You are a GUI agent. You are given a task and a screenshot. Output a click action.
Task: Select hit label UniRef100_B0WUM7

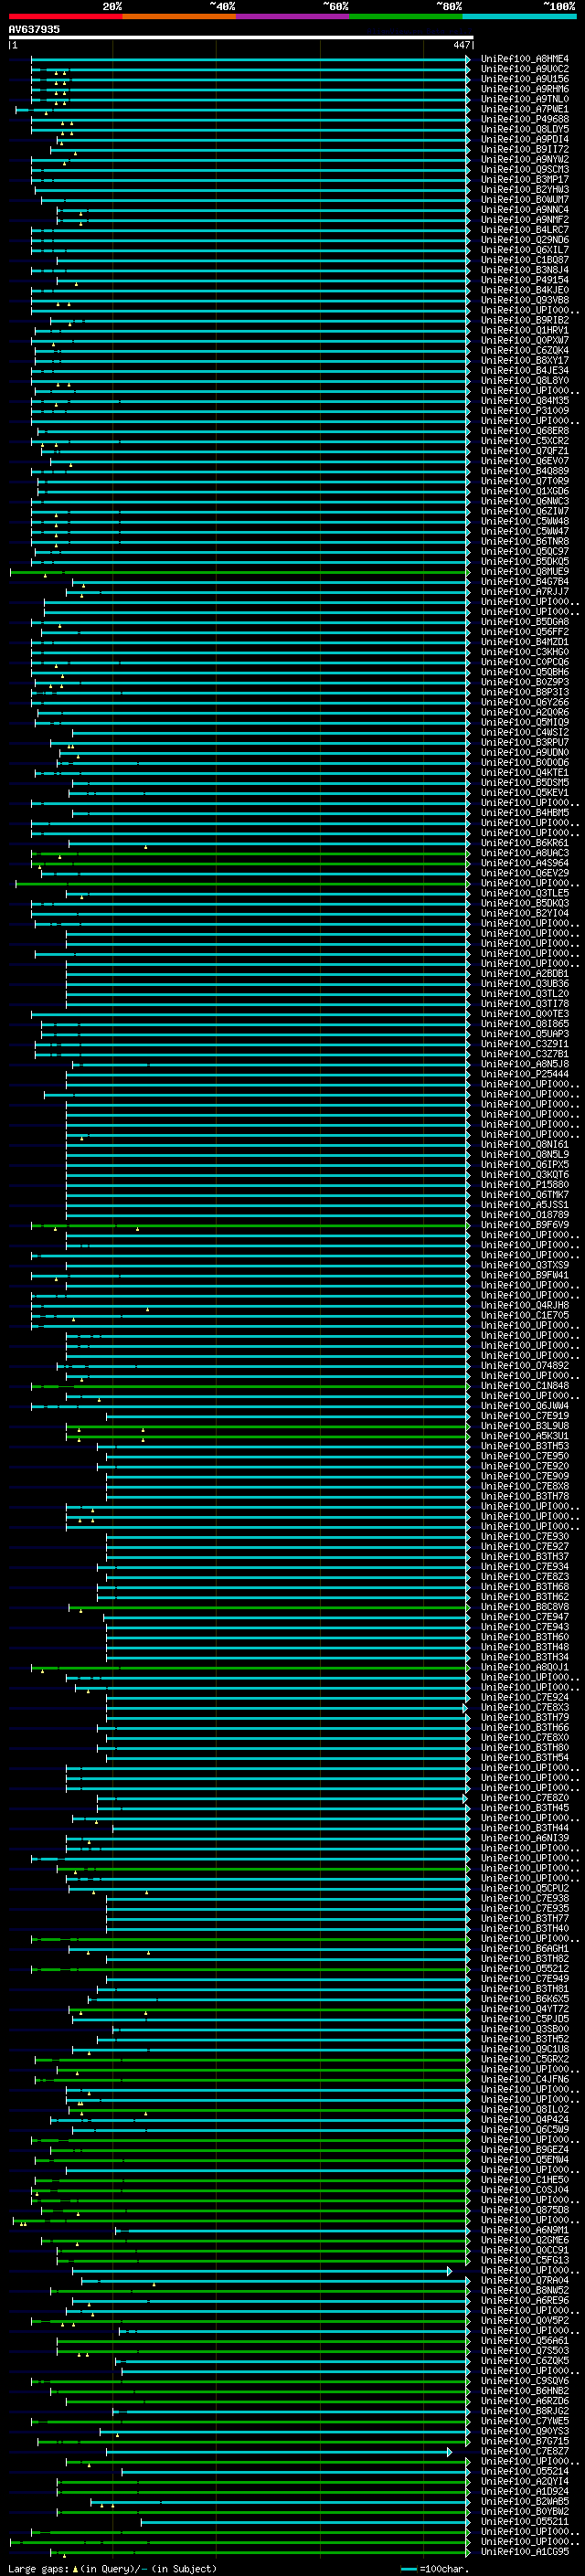coord(525,200)
